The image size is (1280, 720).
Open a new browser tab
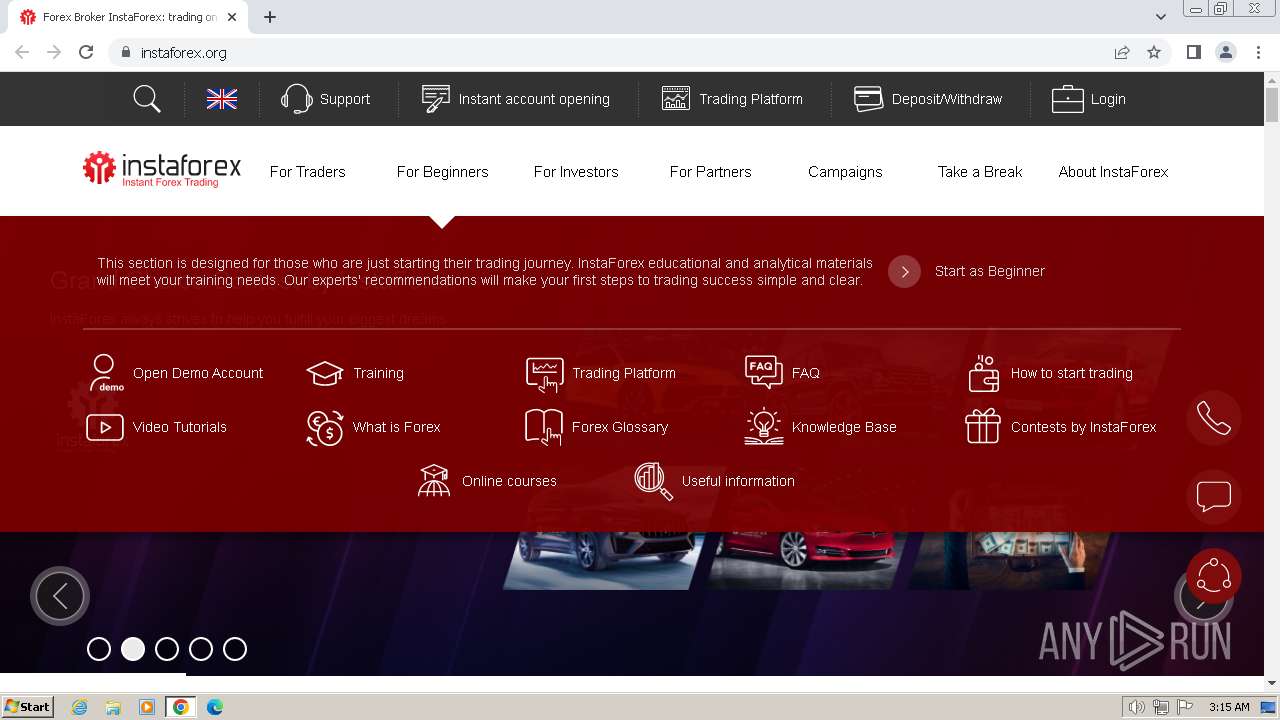(270, 16)
